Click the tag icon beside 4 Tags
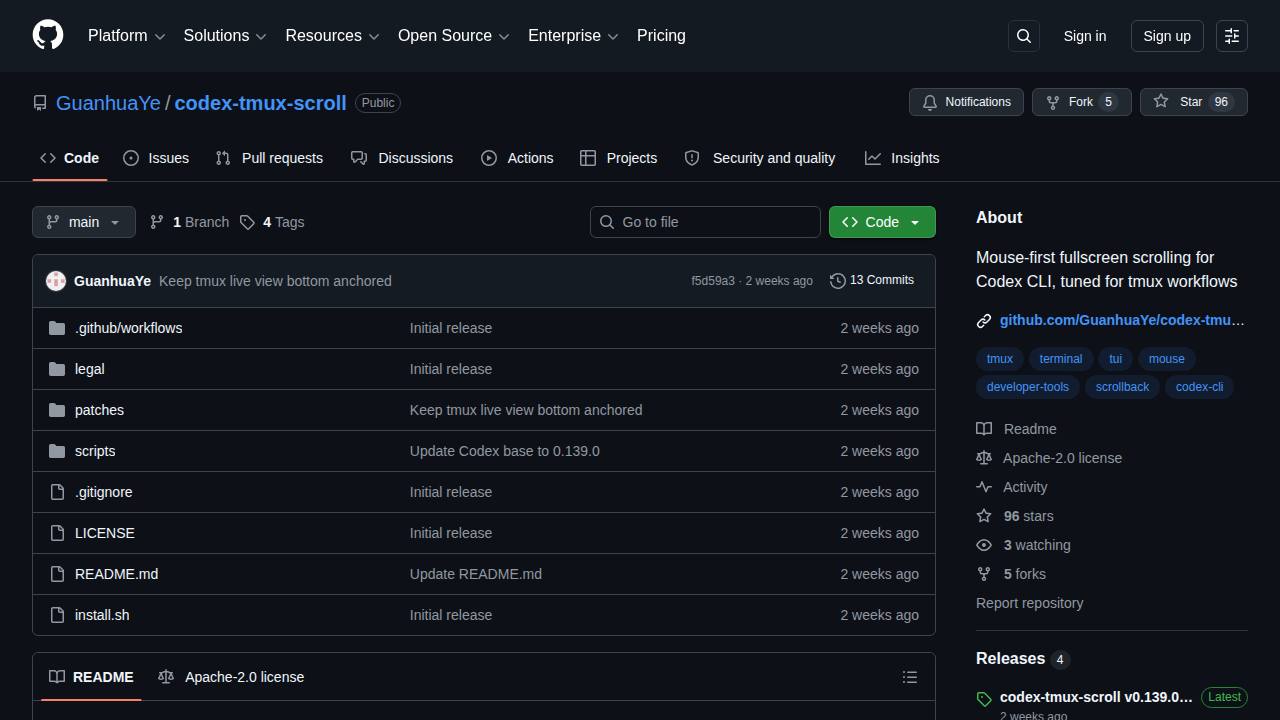The width and height of the screenshot is (1280, 720). 247,222
